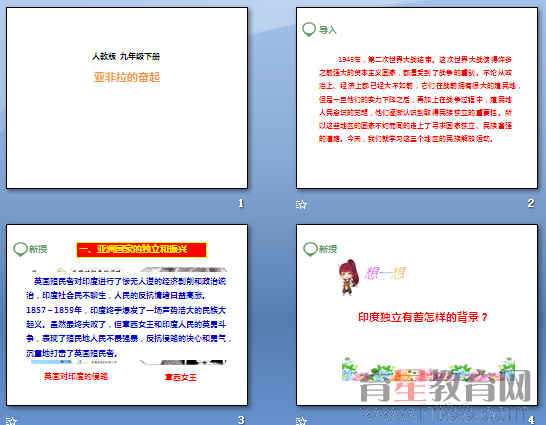Select slide 2 with red intro paragraph
Viewport: 546px width, 425px height.
[x=417, y=98]
